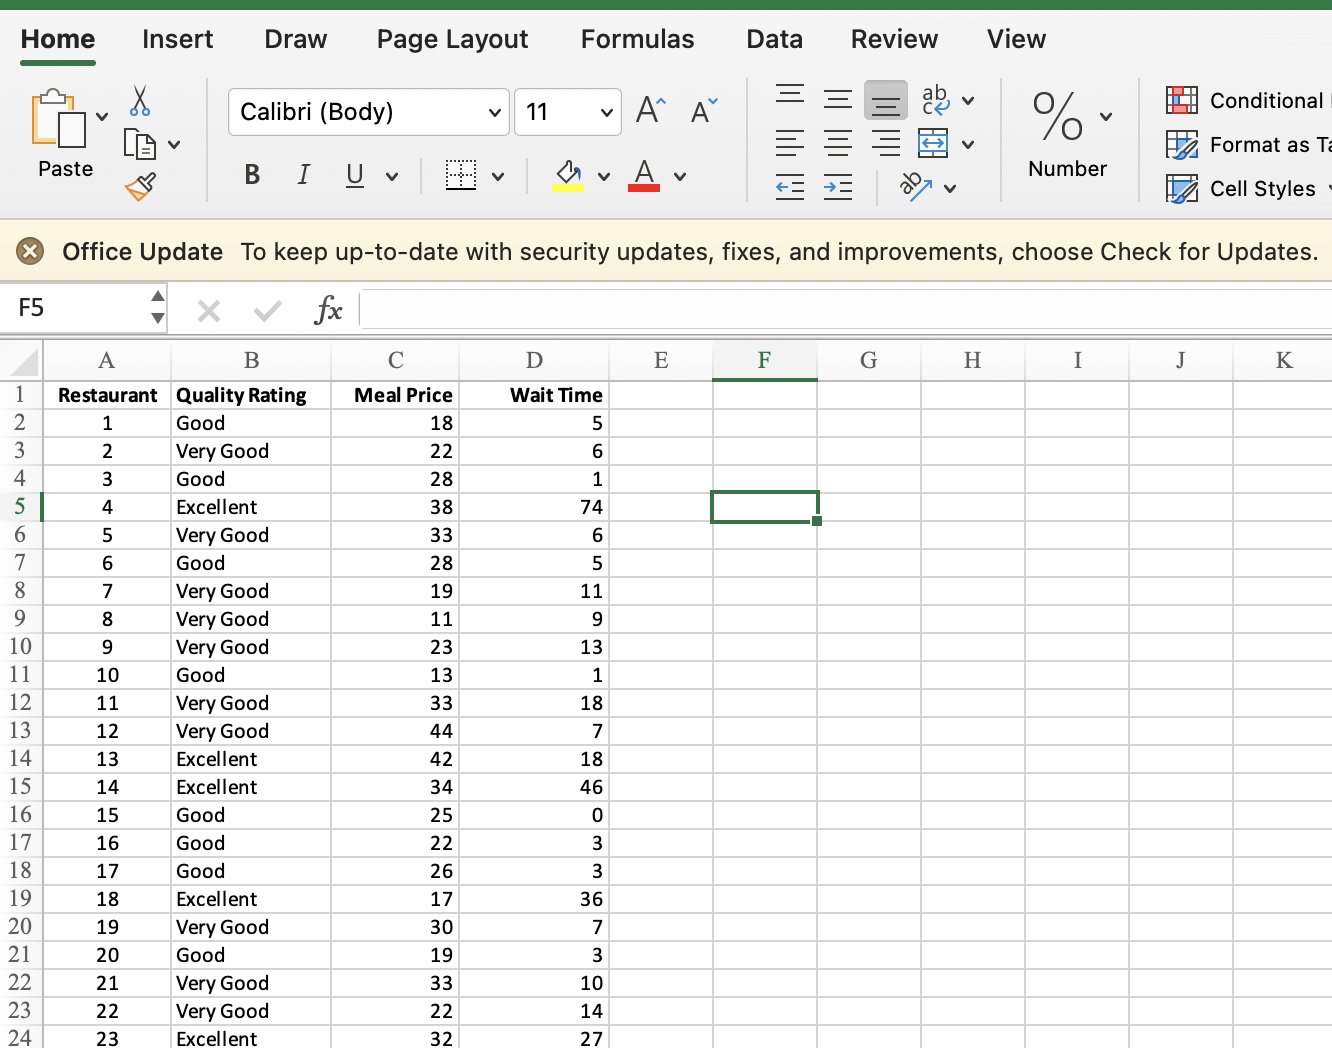Screen dimensions: 1332x1048
Task: Toggle Bold formatting
Action: point(252,176)
